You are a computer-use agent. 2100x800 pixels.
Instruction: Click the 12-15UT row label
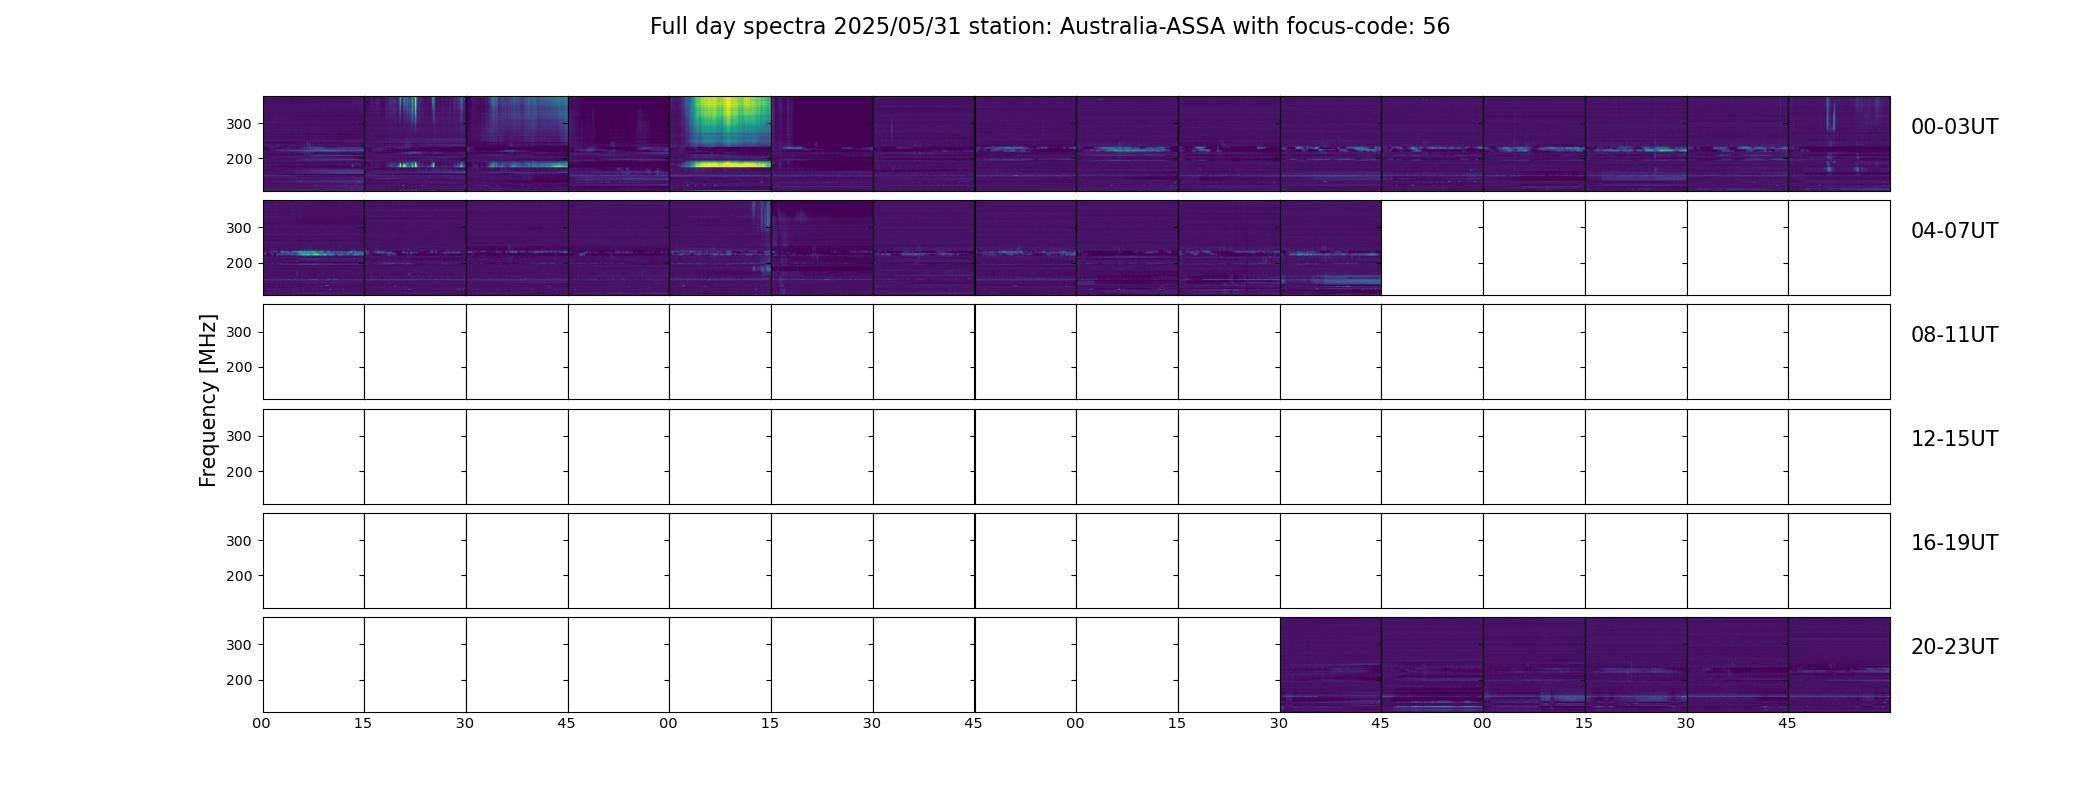click(1954, 439)
